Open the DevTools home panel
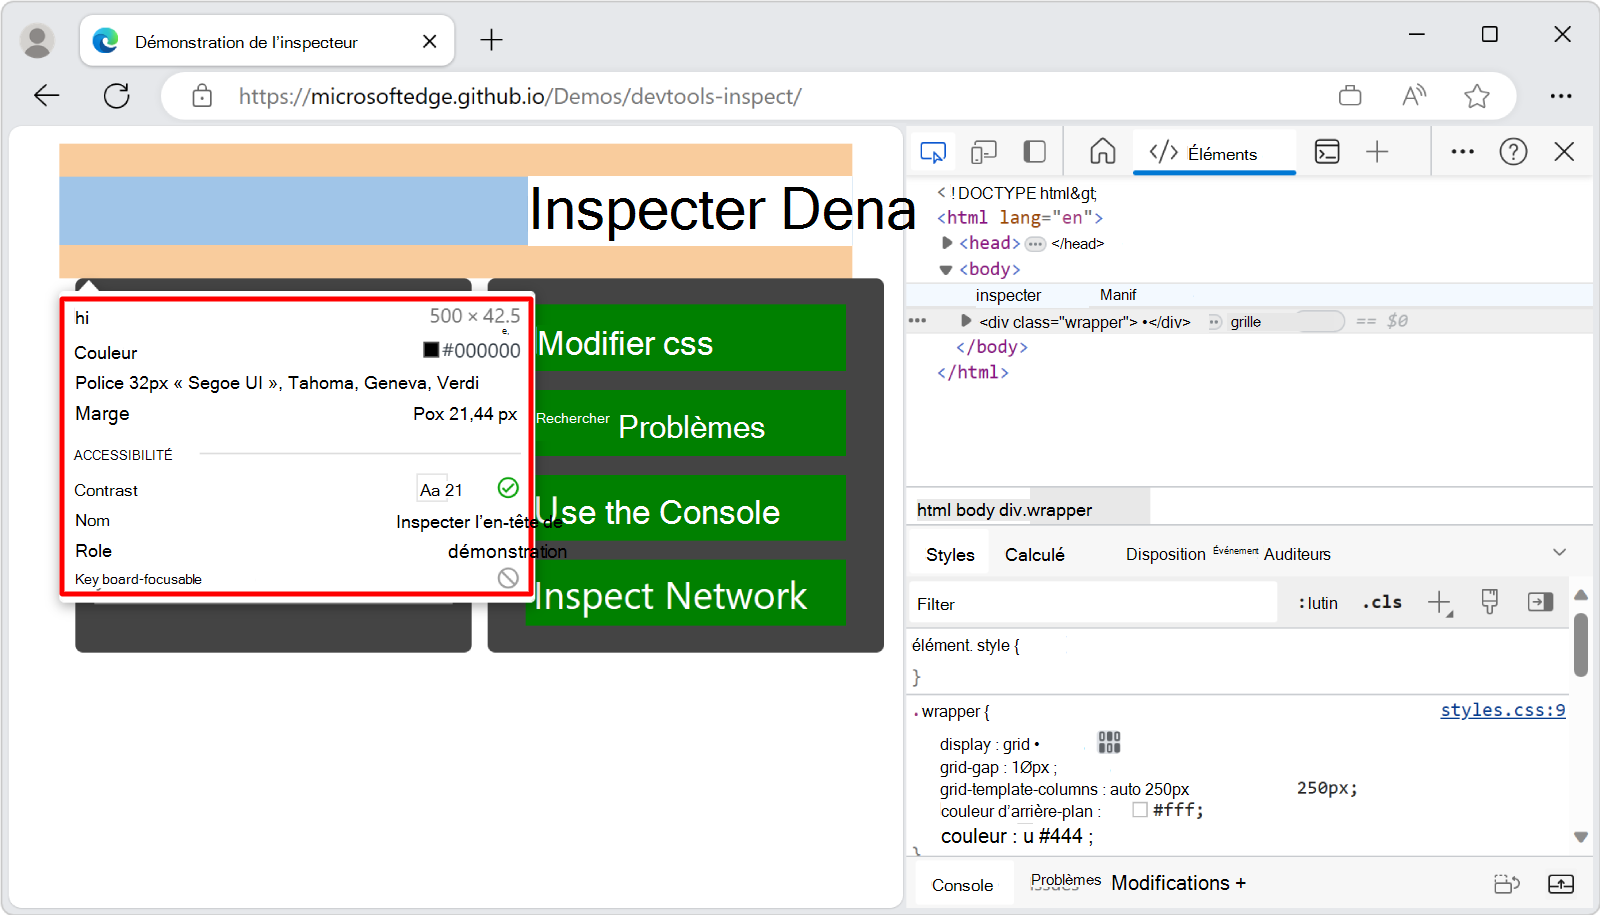Image resolution: width=1600 pixels, height=915 pixels. pyautogui.click(x=1102, y=152)
